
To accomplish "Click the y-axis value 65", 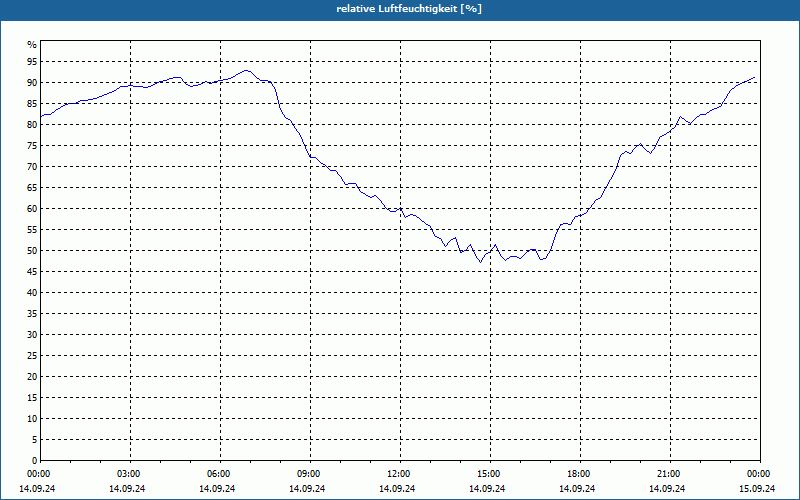I will tap(32, 188).
